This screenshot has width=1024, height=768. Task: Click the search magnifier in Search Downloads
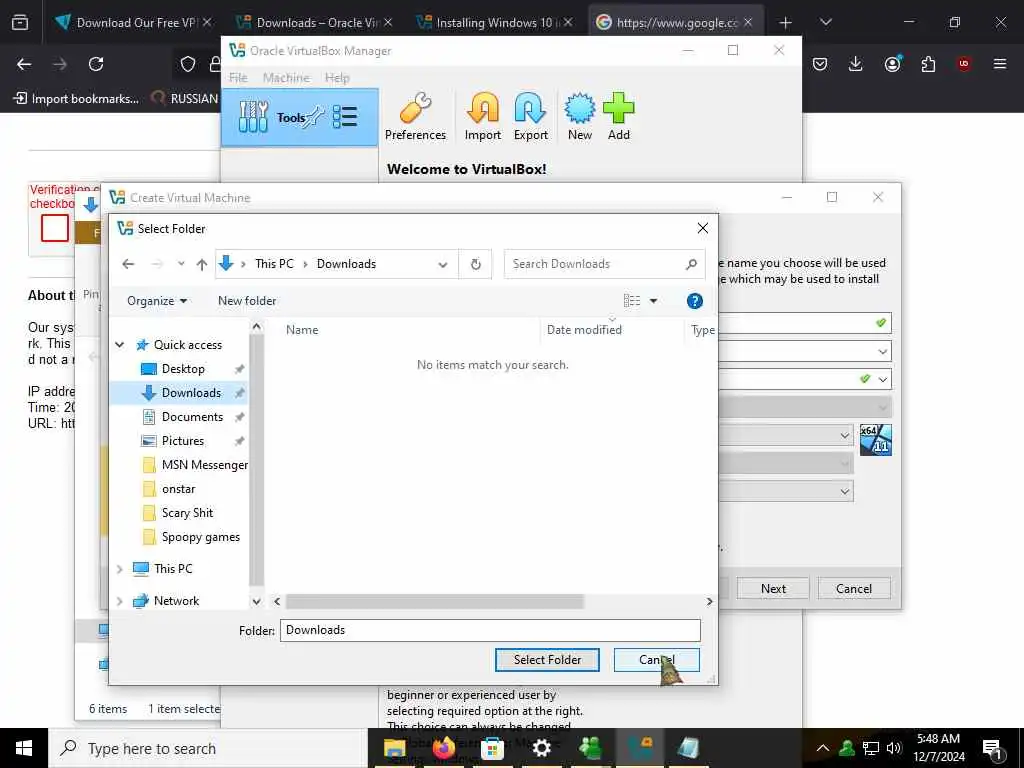point(691,264)
